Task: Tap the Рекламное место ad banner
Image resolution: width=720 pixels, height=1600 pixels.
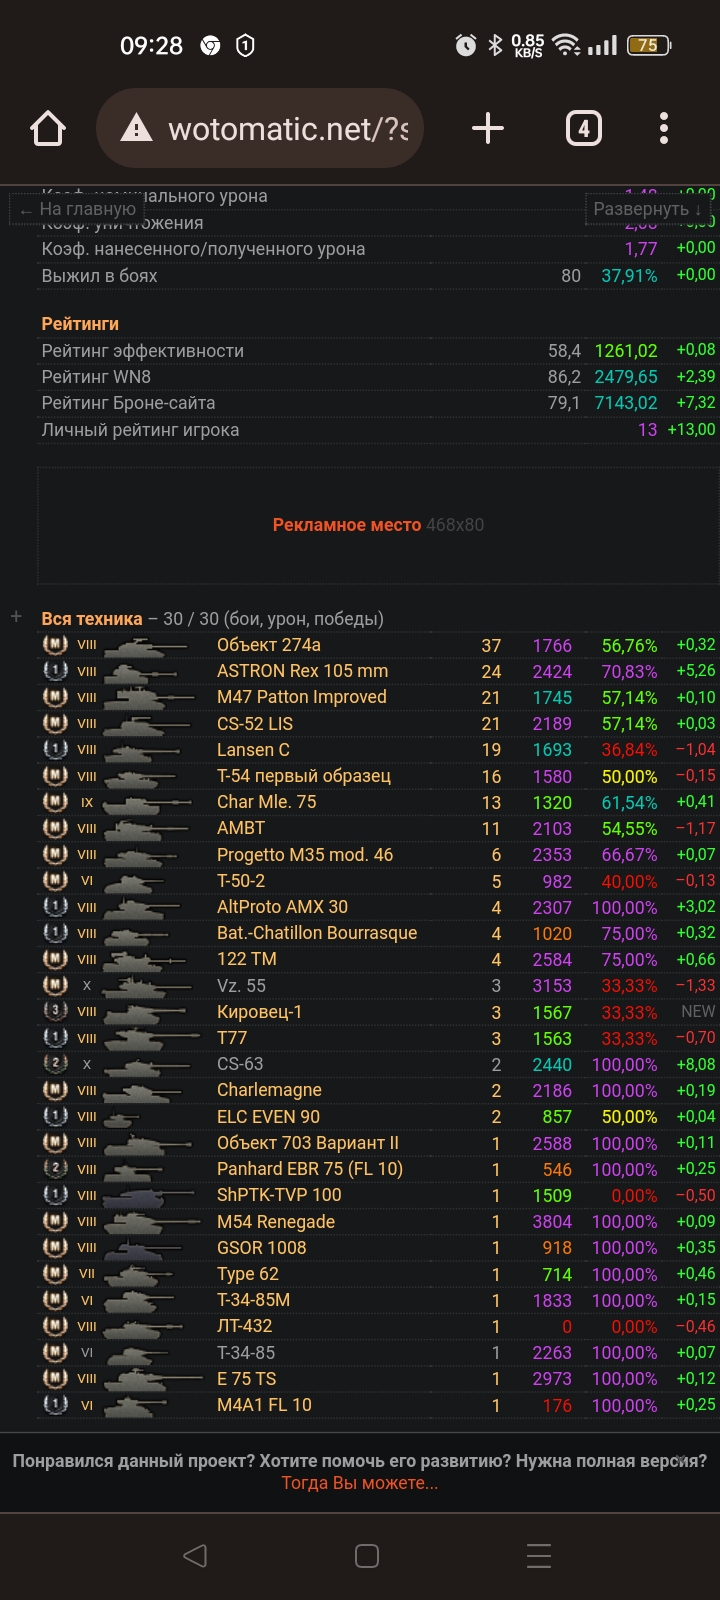Action: (377, 525)
